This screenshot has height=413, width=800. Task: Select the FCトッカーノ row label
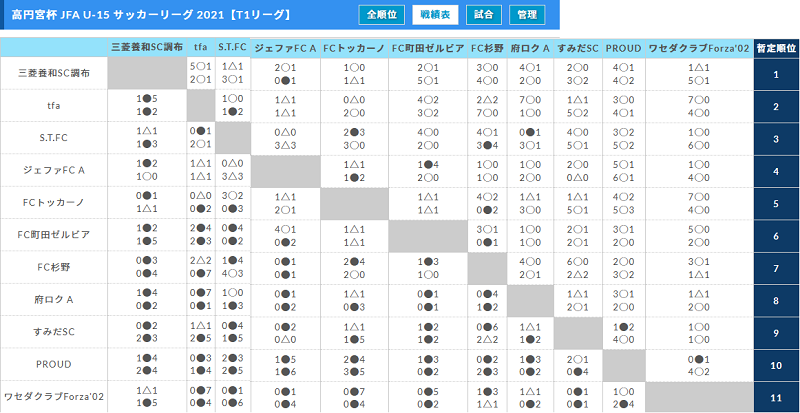(x=54, y=203)
